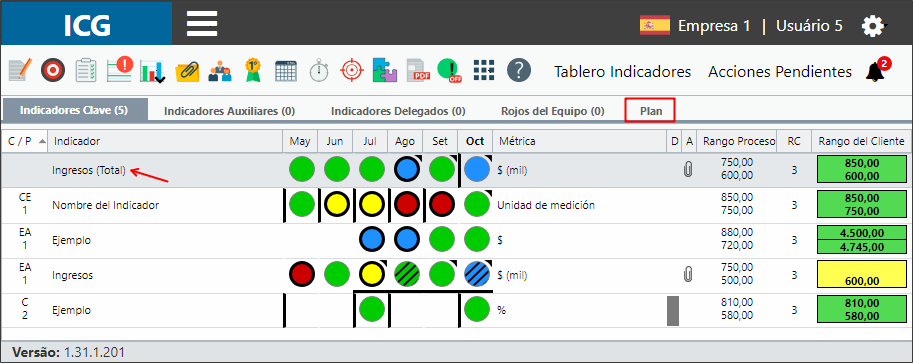The width and height of the screenshot is (913, 363).
Task: Click the Métrica column header
Action: [x=579, y=141]
